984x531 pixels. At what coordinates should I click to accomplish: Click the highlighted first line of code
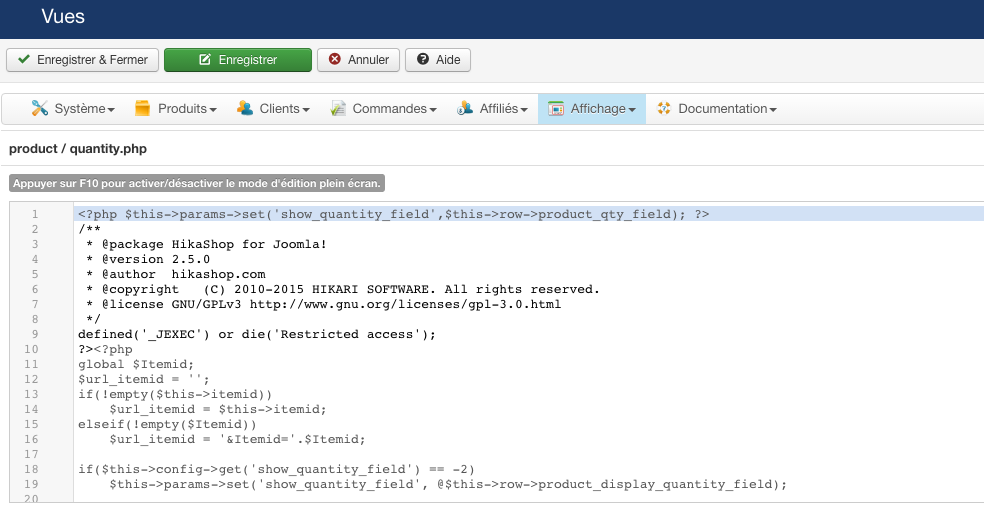pyautogui.click(x=393, y=214)
